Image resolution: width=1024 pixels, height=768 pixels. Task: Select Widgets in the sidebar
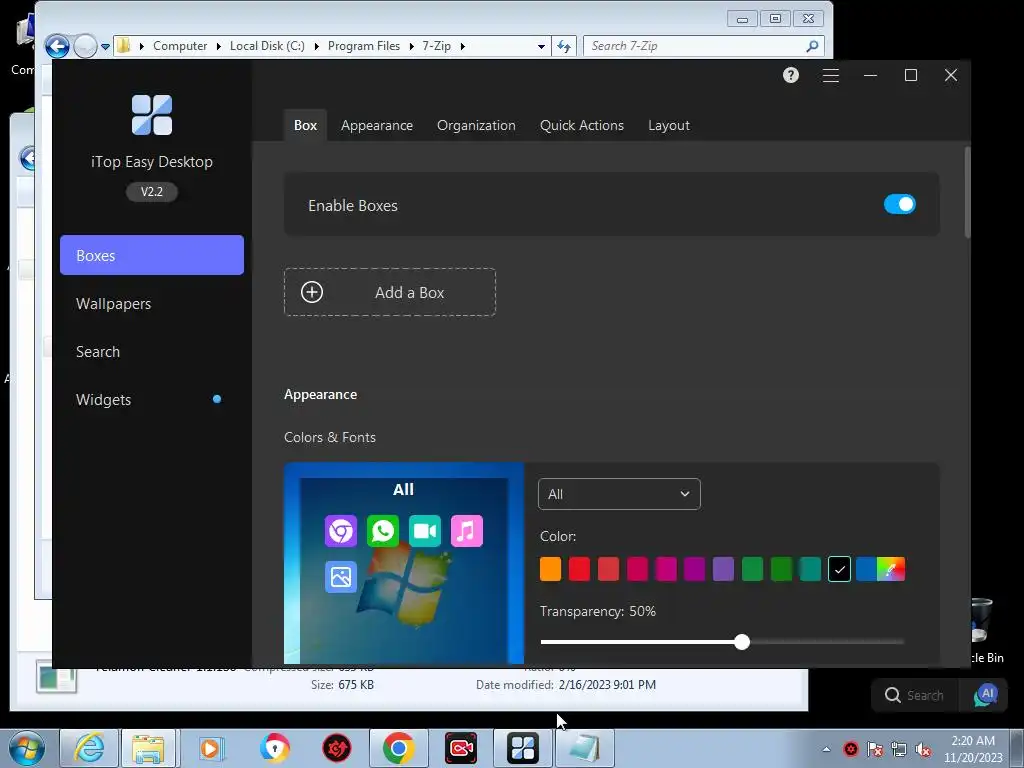click(152, 400)
